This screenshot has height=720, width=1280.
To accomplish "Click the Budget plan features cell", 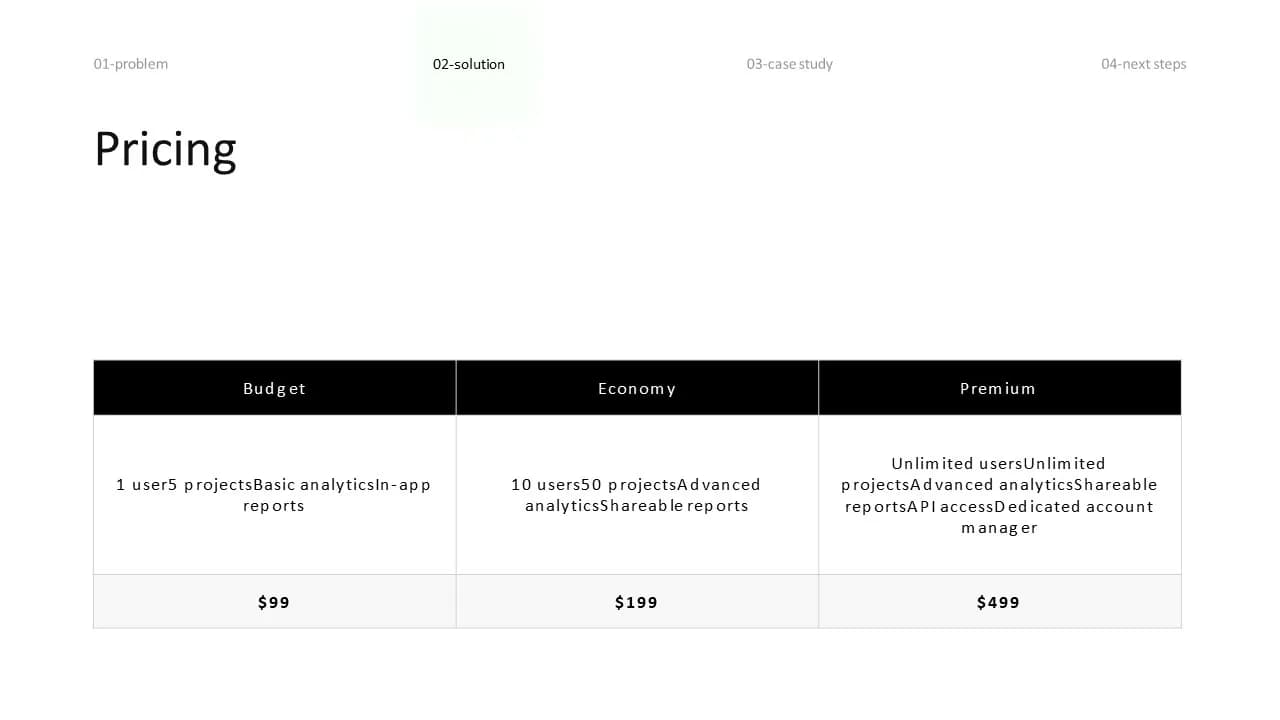I will 275,495.
